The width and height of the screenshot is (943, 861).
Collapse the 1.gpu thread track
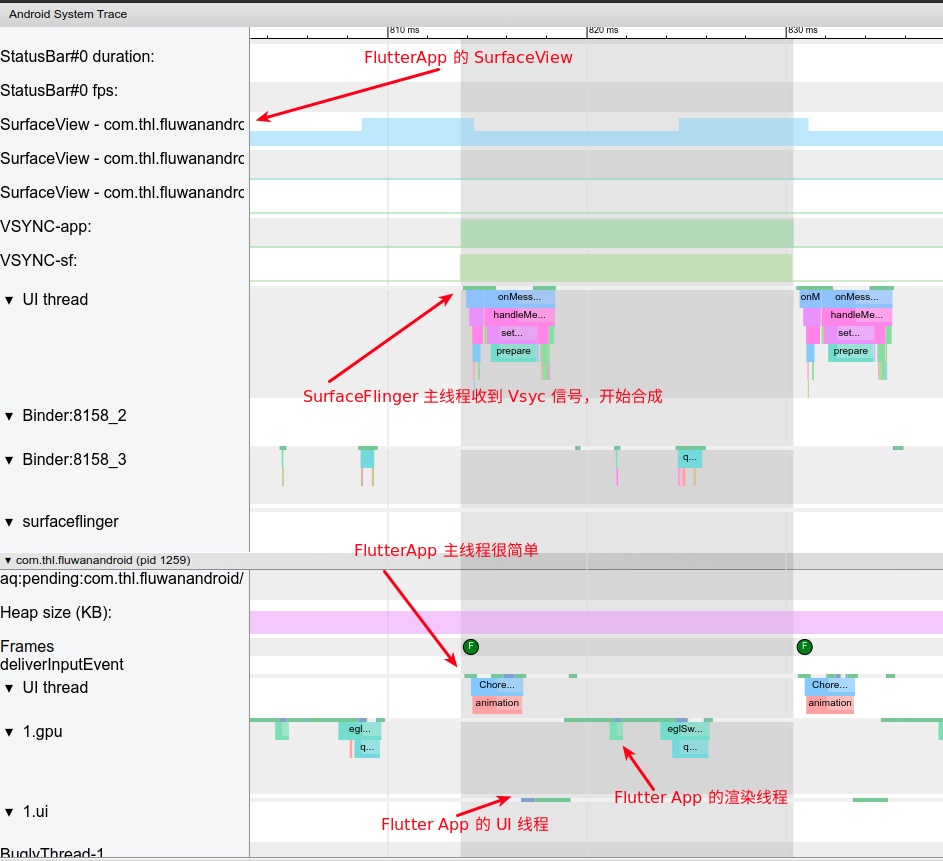(10, 732)
